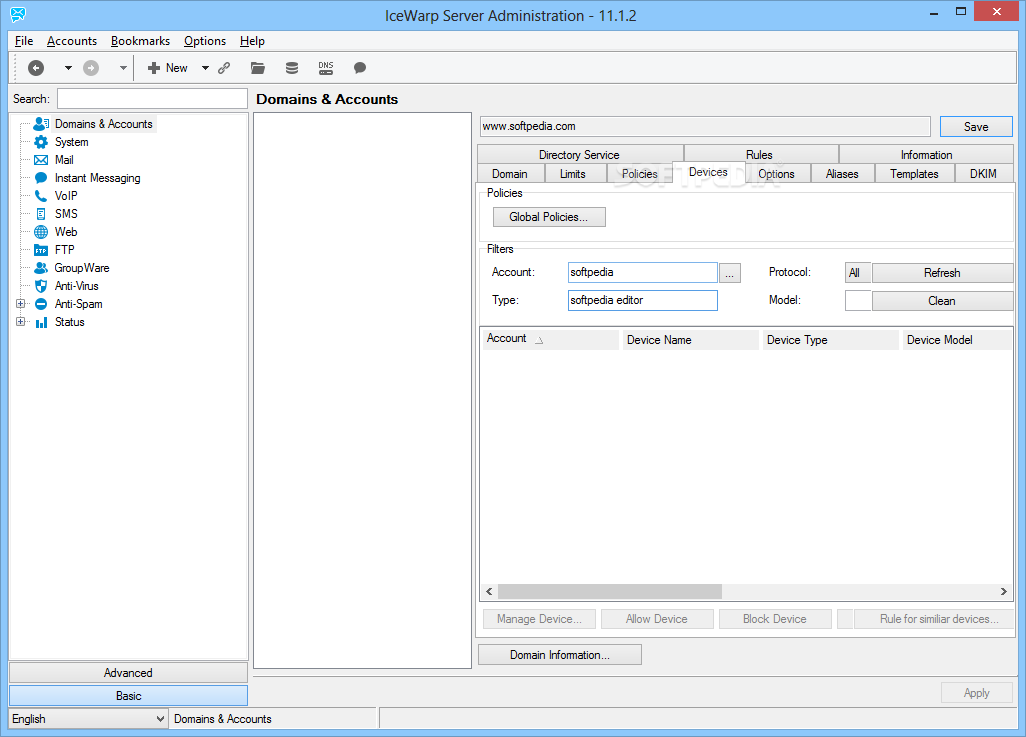The width and height of the screenshot is (1026, 737).
Task: Click the Domain Information button
Action: [560, 655]
